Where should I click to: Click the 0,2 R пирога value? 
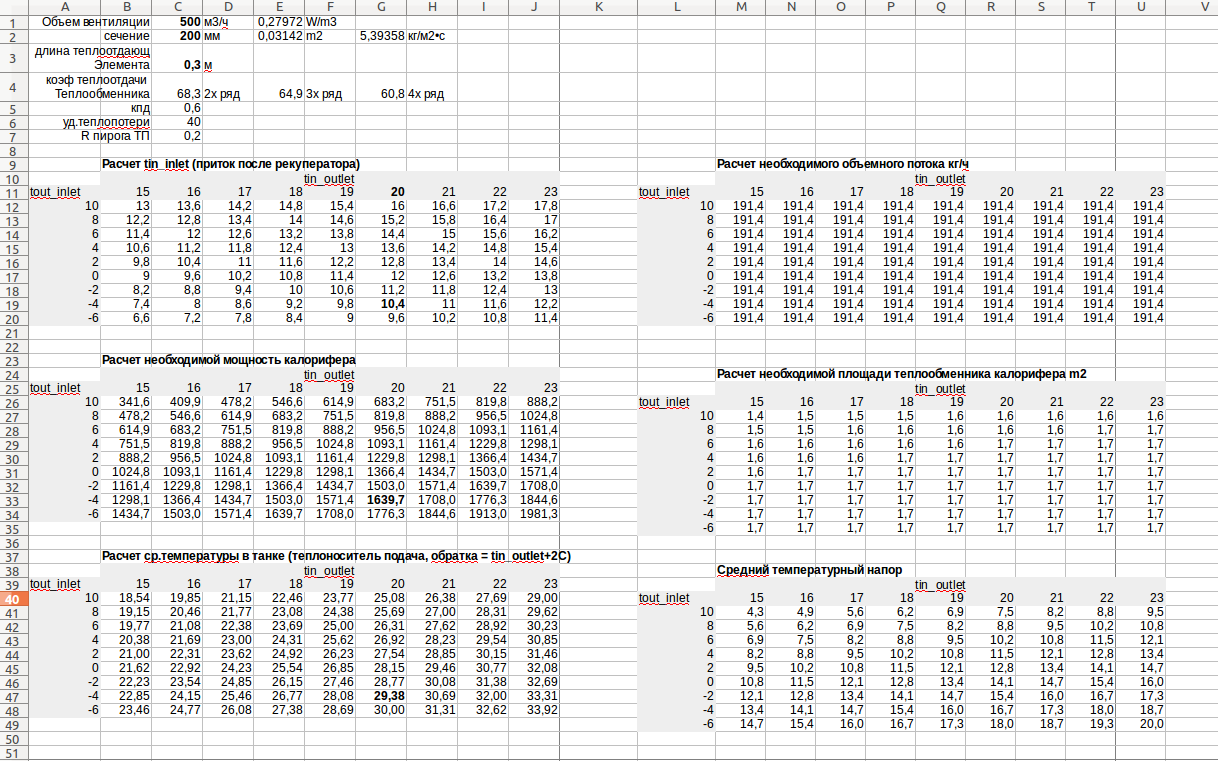coord(192,136)
